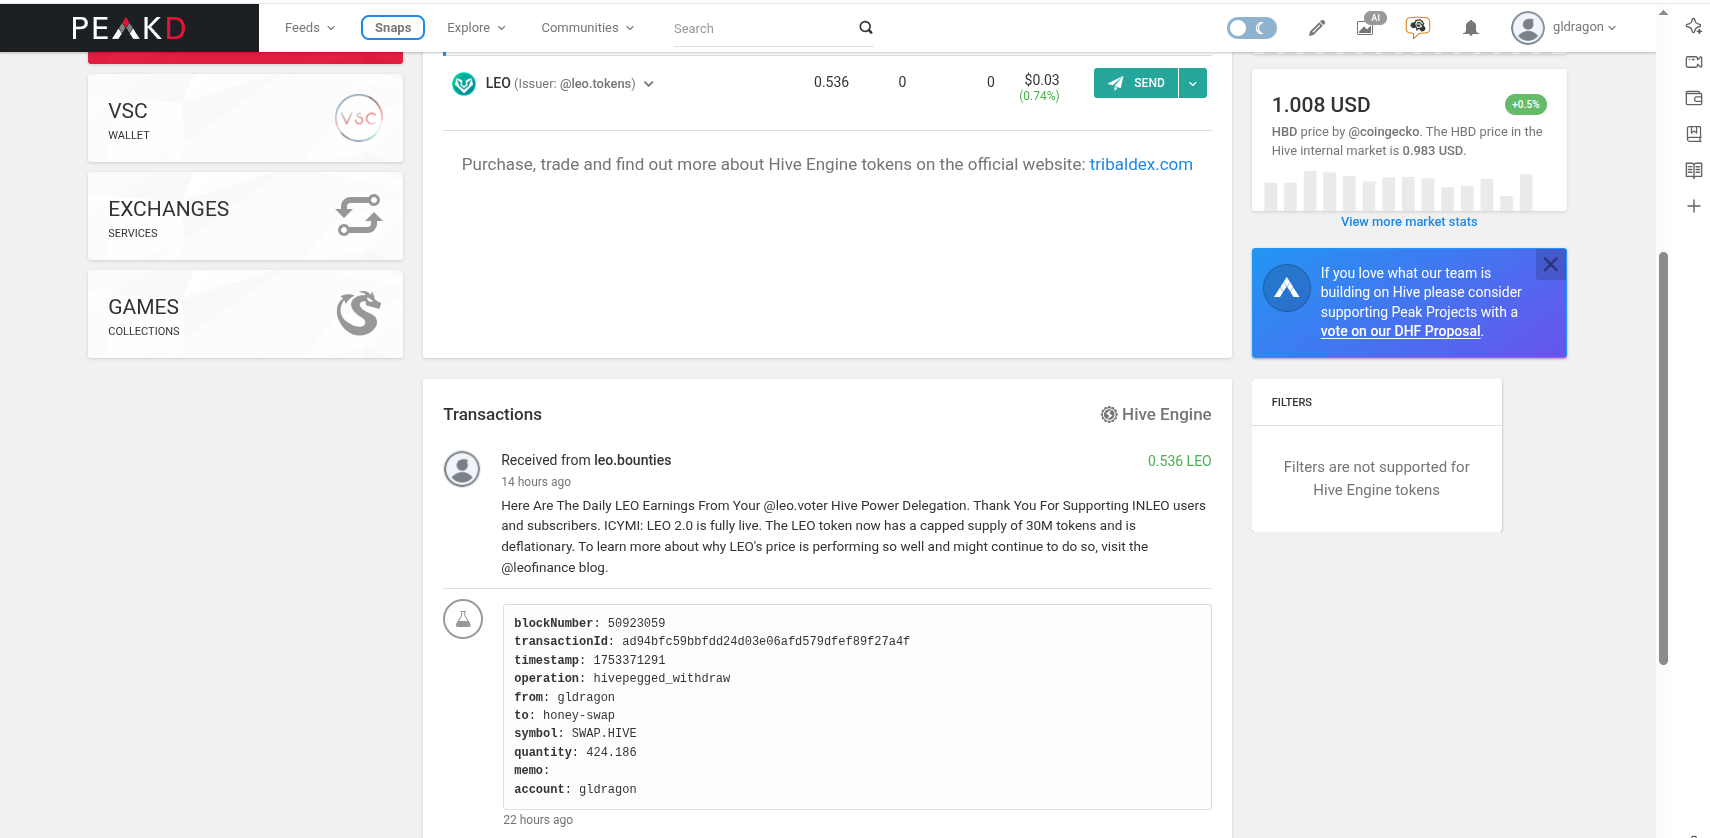The height and width of the screenshot is (838, 1710).
Task: Click the page vertical scrollbar
Action: point(1663,457)
